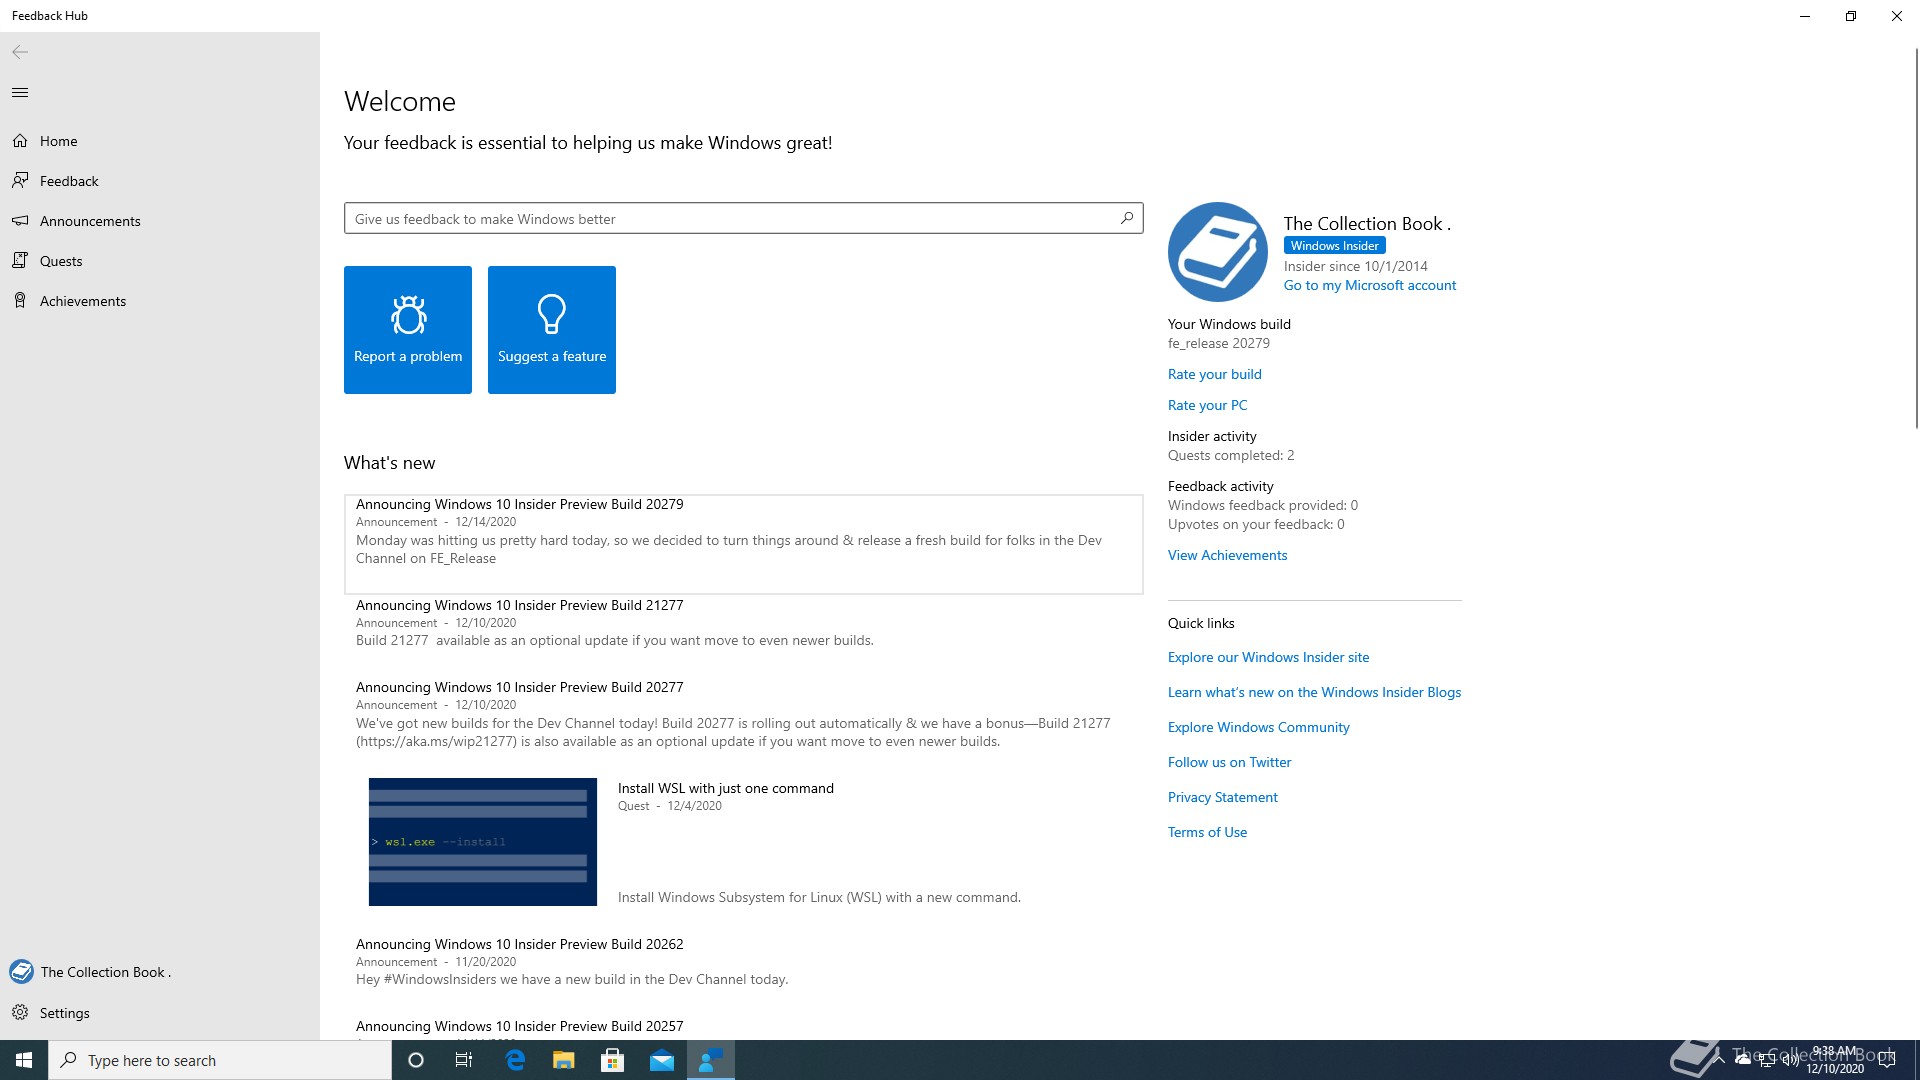Open Settings at the sidebar bottom
Image resolution: width=1920 pixels, height=1080 pixels.
click(64, 1013)
